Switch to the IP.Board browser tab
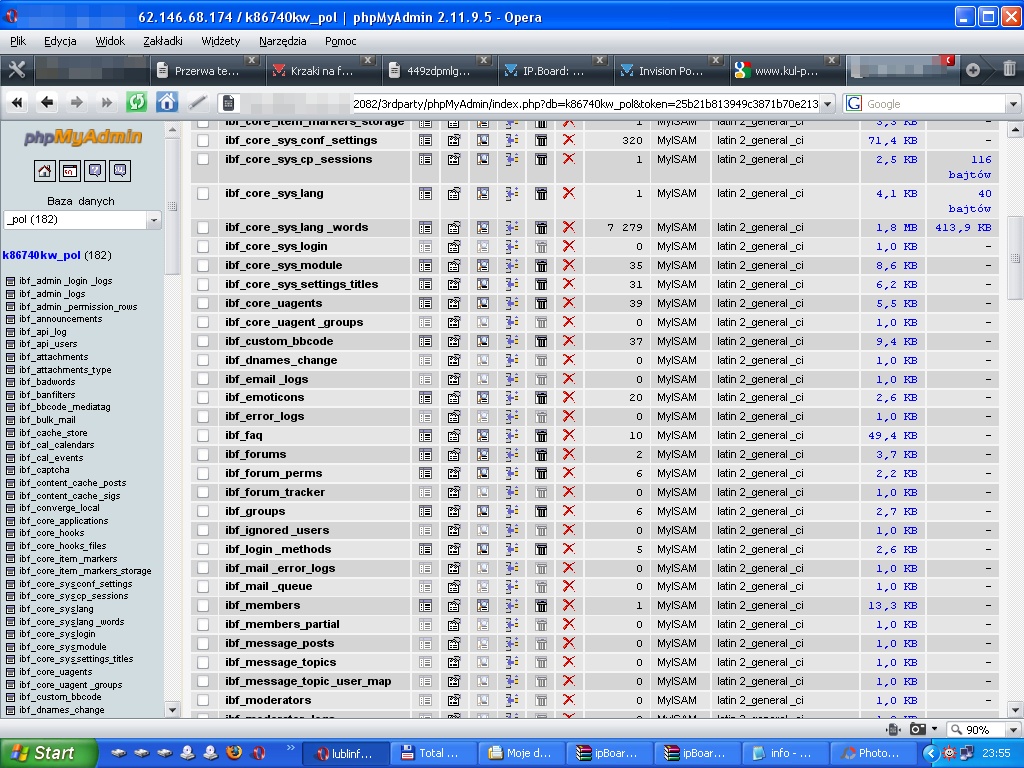The height and width of the screenshot is (768, 1024). (x=553, y=71)
